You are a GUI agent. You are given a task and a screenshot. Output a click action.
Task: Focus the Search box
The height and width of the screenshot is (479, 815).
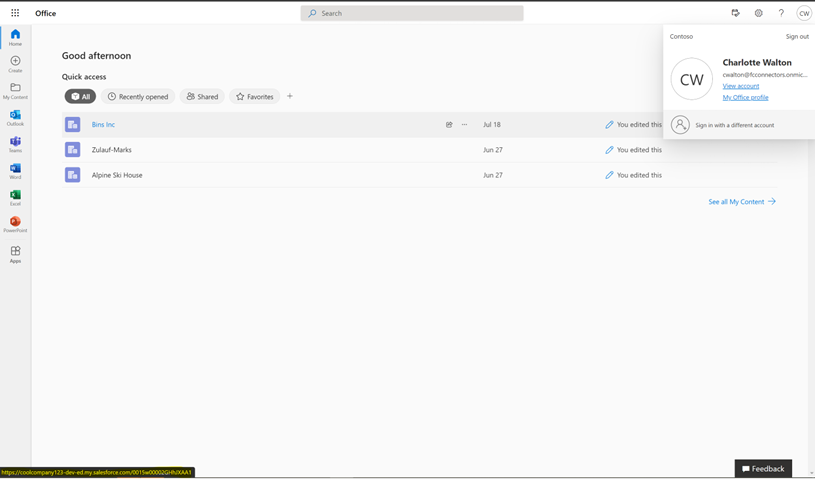412,14
